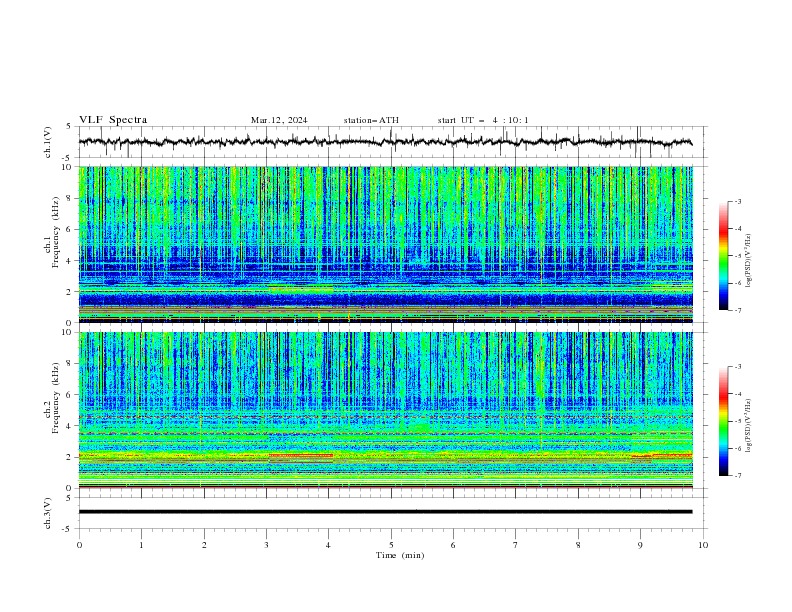Click the ch.3 flat black voltage trace

point(385,512)
